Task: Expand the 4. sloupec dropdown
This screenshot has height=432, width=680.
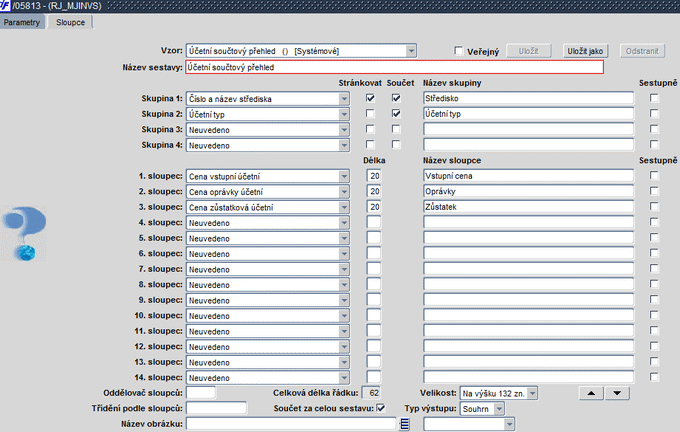Action: [x=343, y=222]
